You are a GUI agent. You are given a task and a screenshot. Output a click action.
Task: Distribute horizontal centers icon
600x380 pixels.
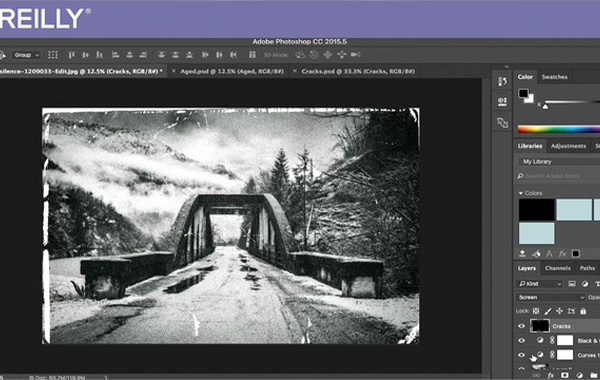click(219, 55)
